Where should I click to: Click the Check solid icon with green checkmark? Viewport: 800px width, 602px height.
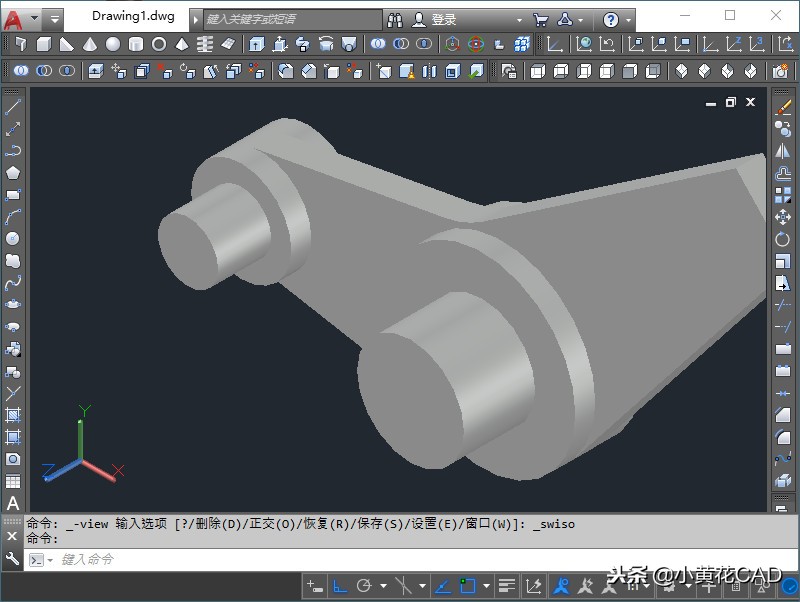[x=476, y=71]
